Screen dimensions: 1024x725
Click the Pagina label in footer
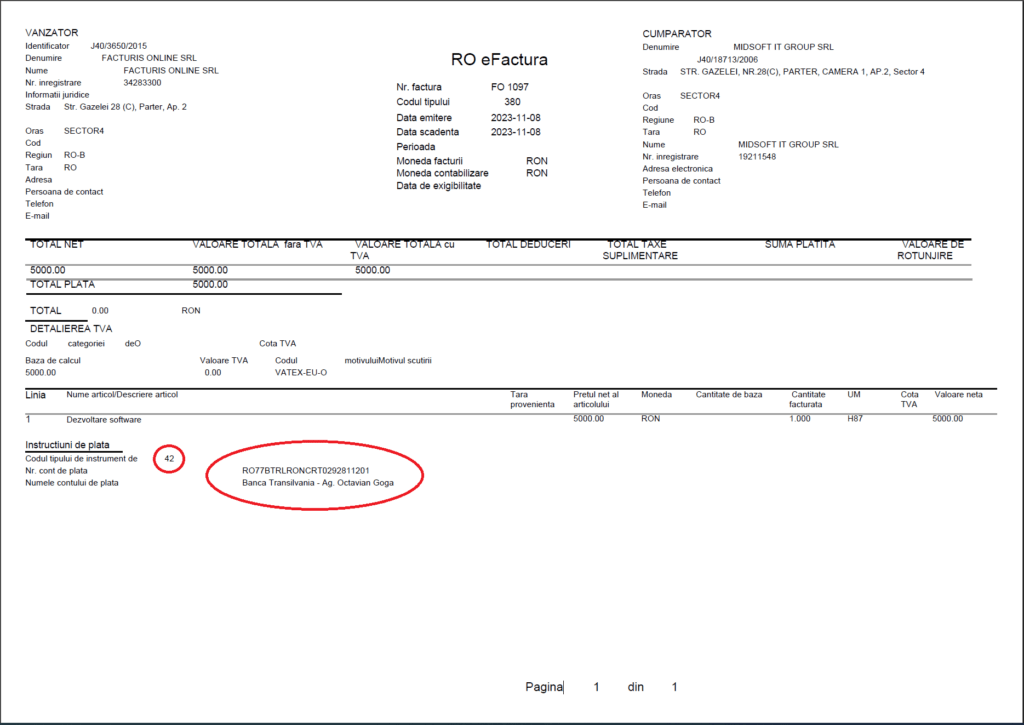tap(544, 687)
